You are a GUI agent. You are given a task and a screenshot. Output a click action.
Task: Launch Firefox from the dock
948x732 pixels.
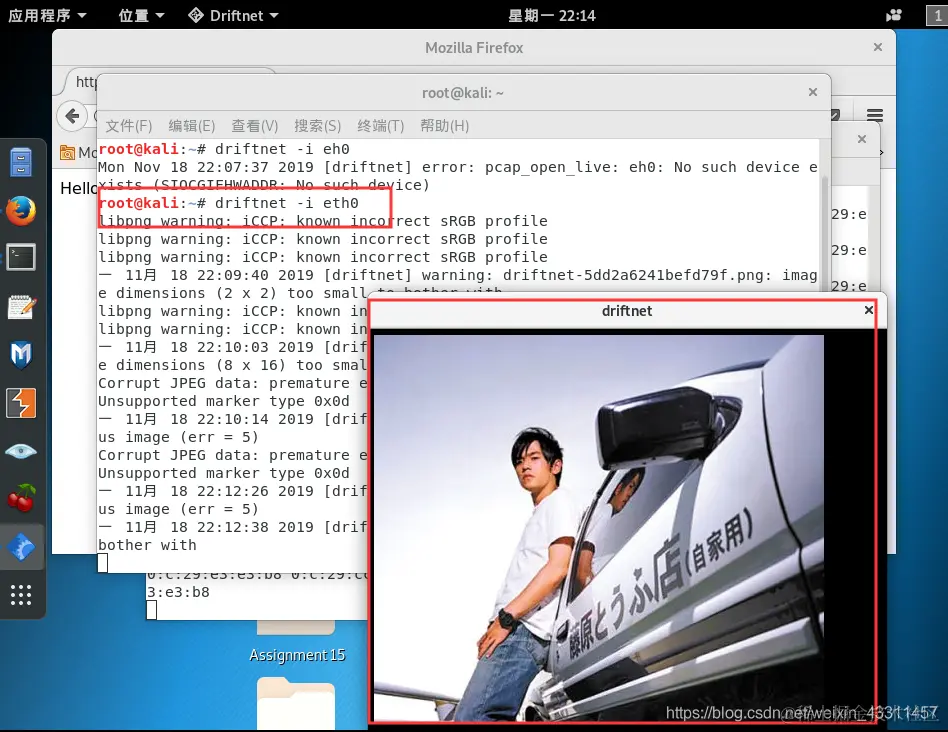(21, 210)
